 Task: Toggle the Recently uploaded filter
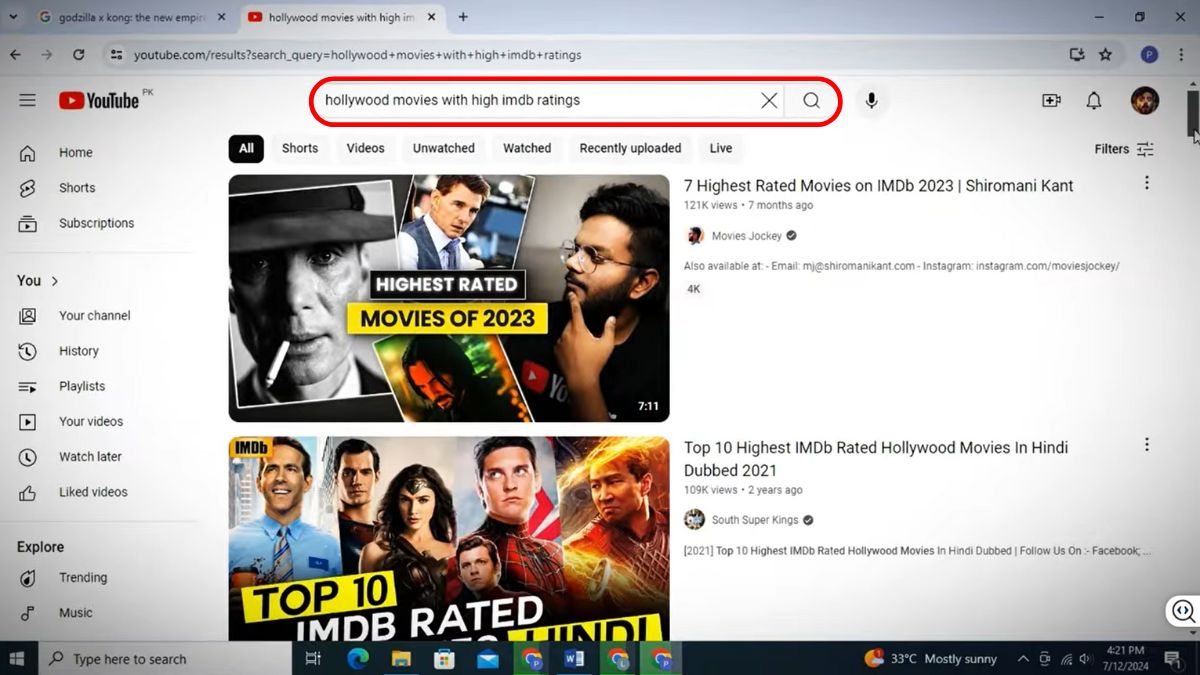coord(630,148)
